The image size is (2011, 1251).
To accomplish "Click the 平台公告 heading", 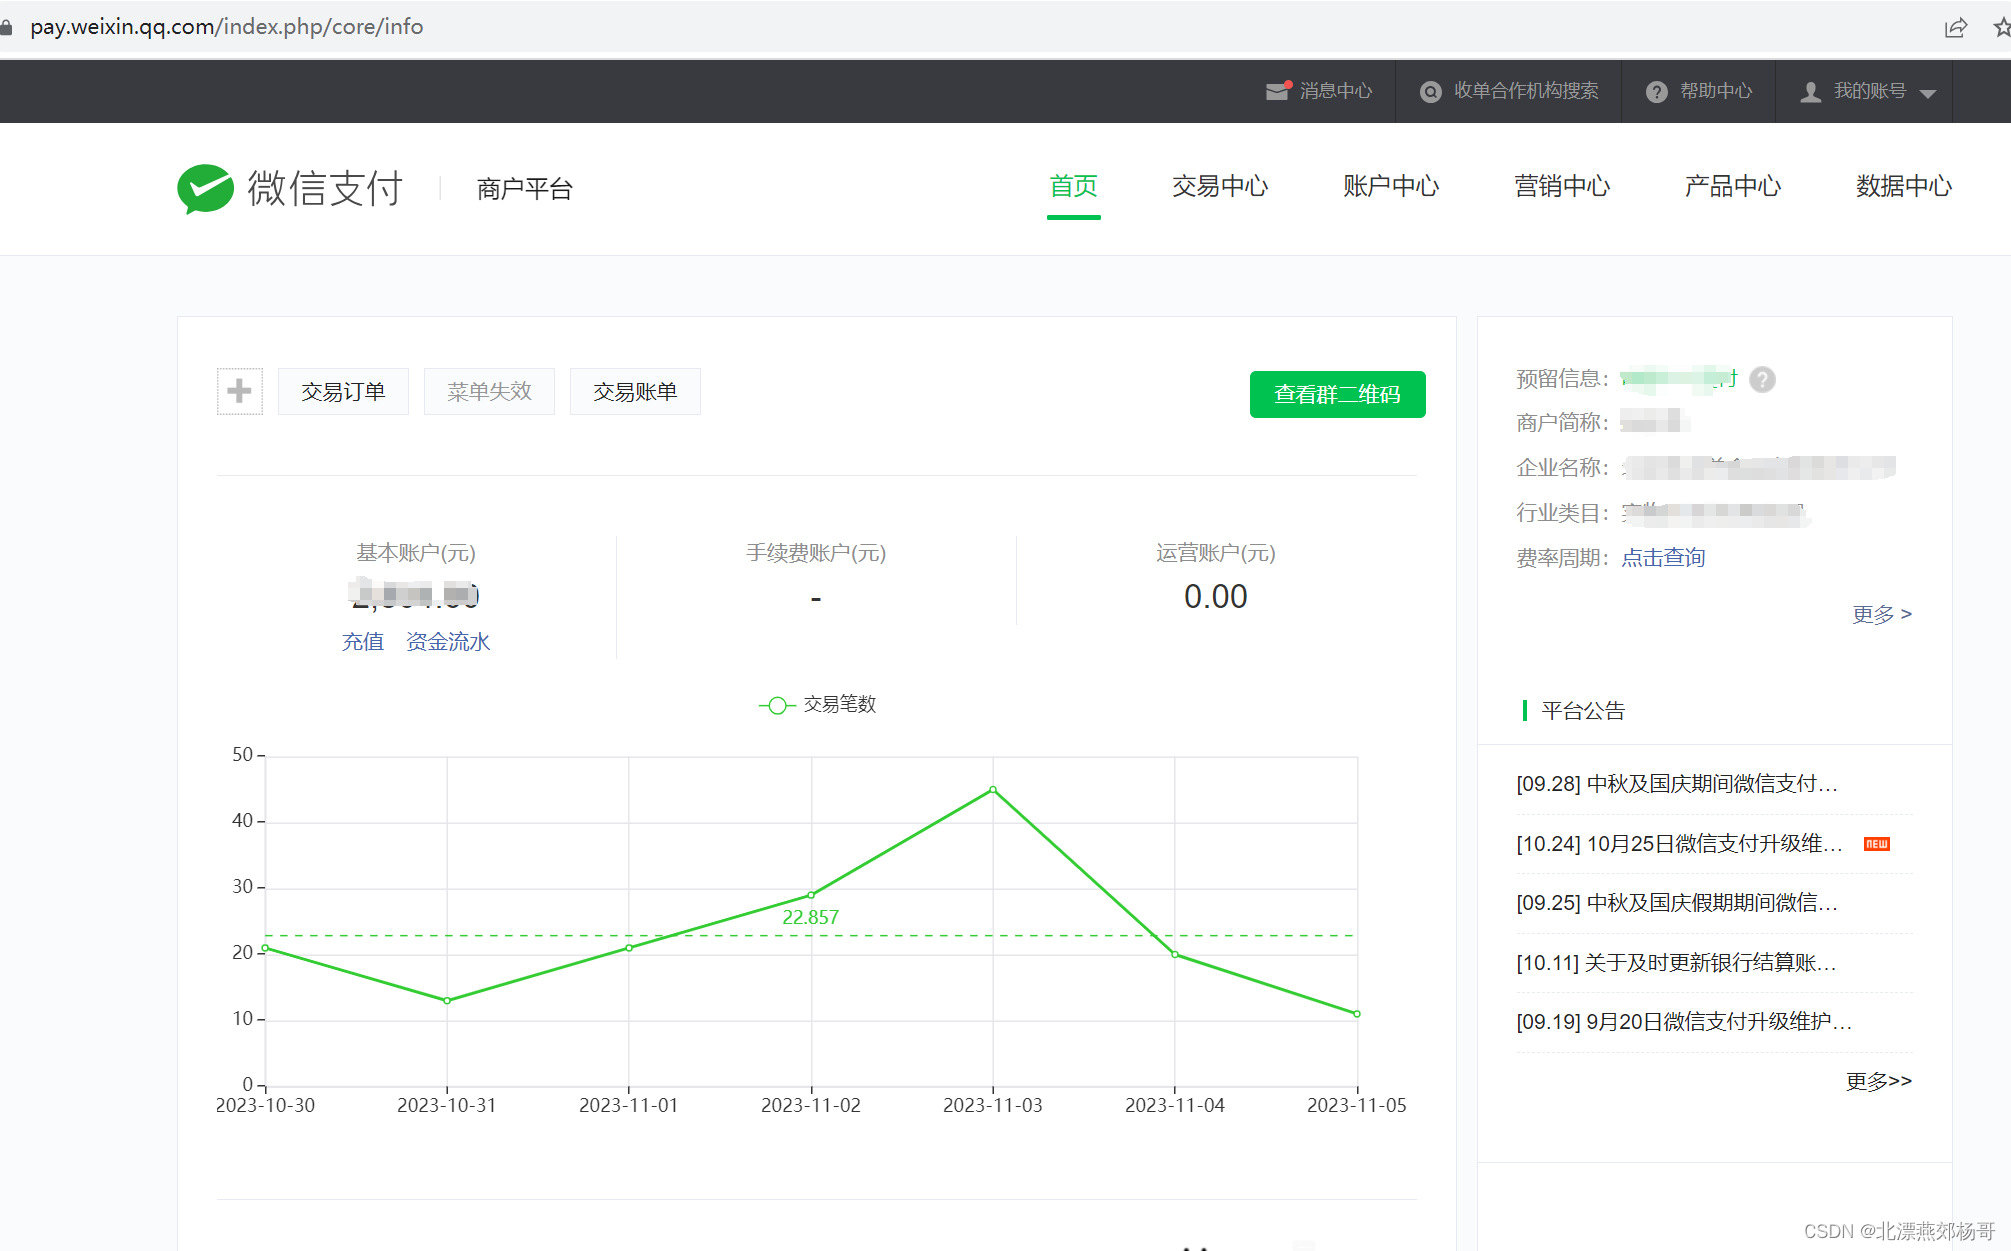I will [x=1583, y=711].
